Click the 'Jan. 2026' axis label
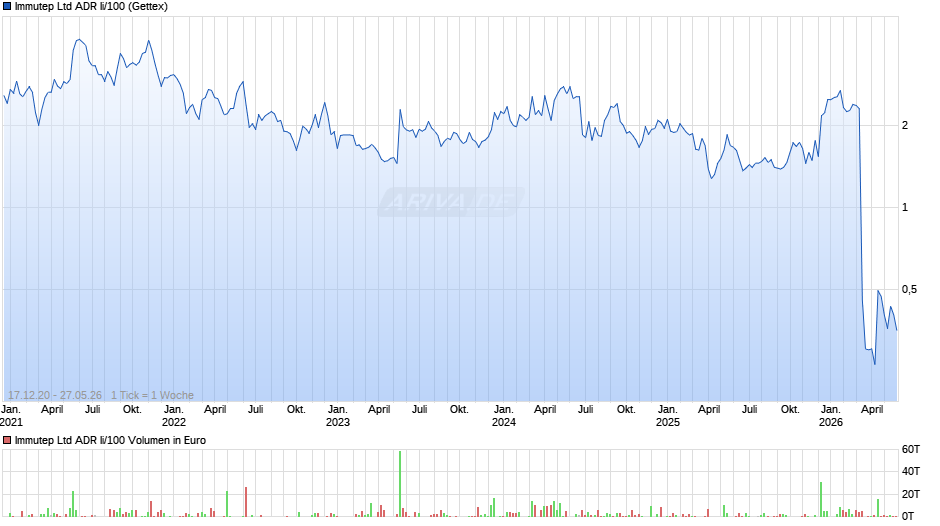Image resolution: width=940 pixels, height=526 pixels. pyautogui.click(x=831, y=416)
